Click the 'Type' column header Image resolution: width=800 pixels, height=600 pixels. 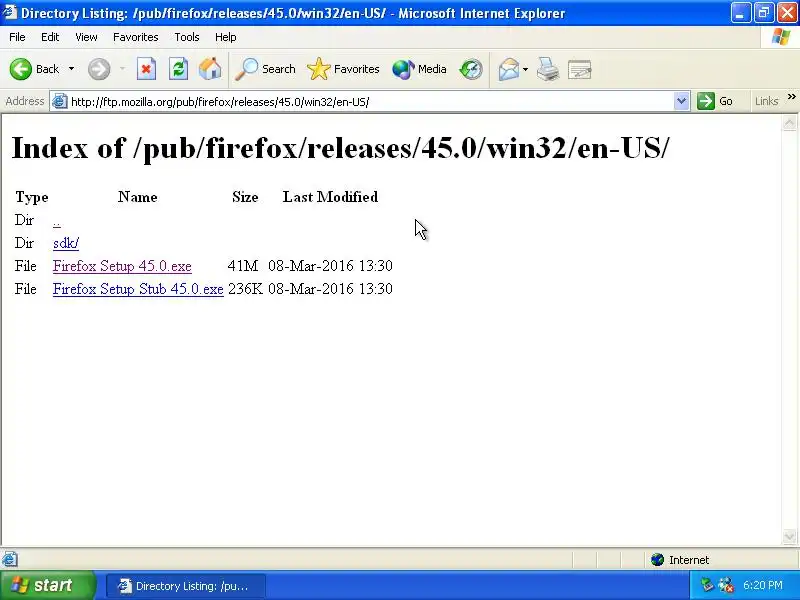click(32, 197)
